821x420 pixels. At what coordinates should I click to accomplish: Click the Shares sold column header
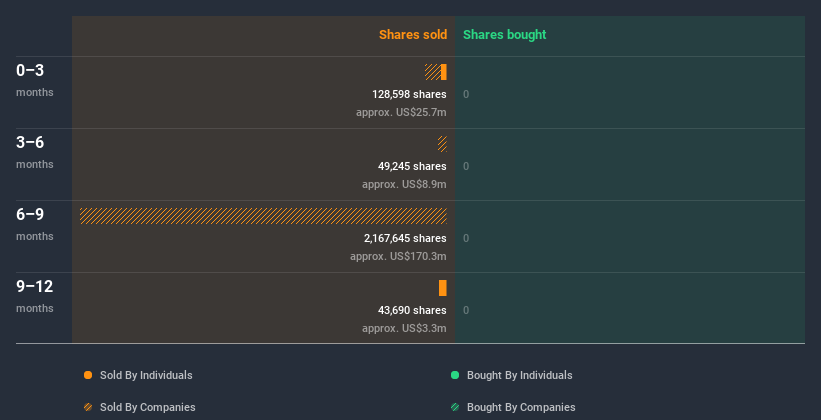click(x=413, y=35)
